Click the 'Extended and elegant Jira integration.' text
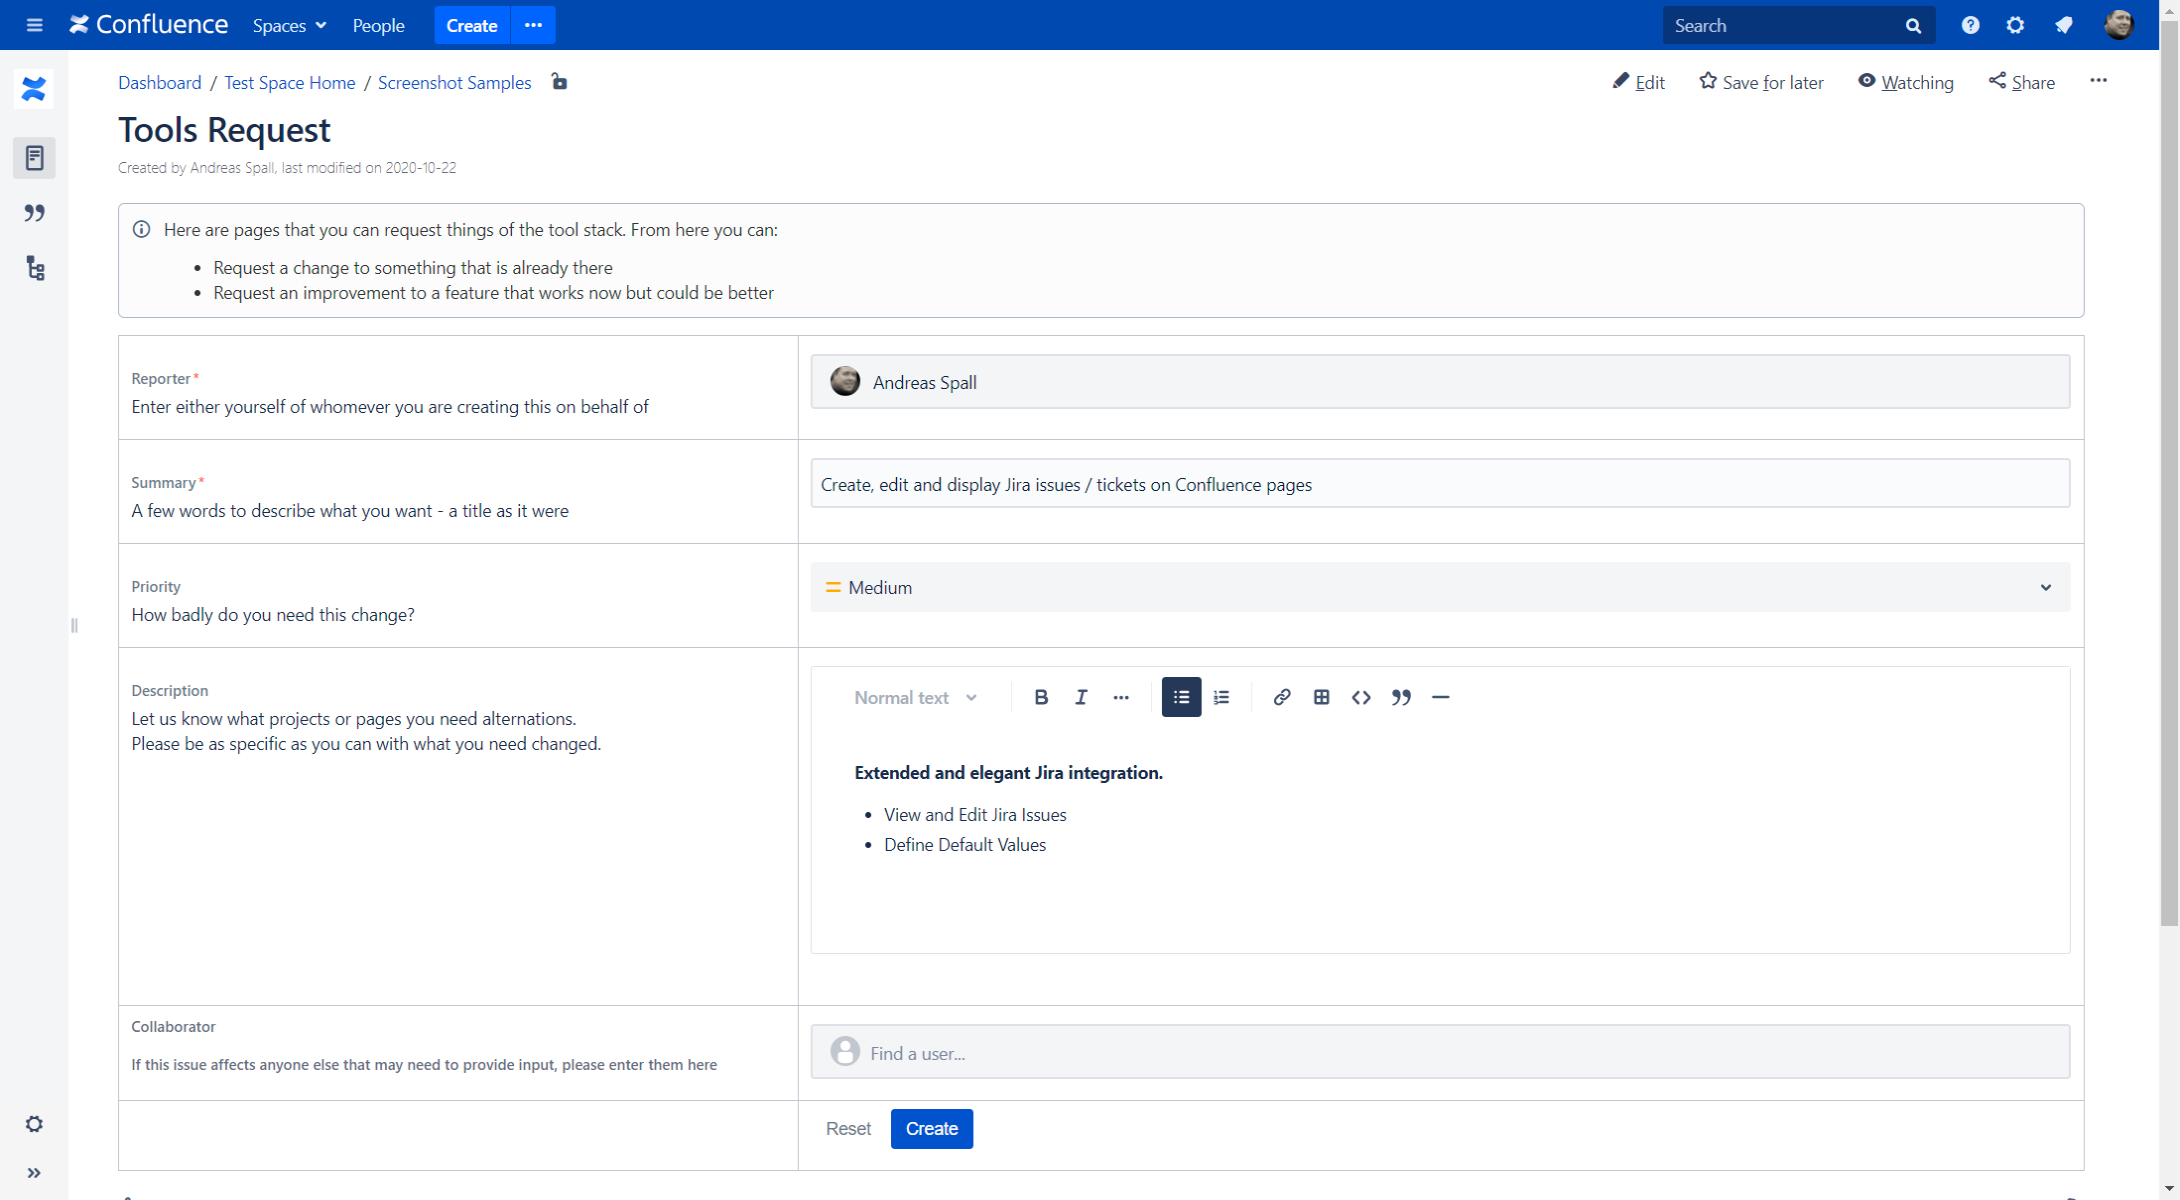Image resolution: width=2180 pixels, height=1200 pixels. 1008,773
